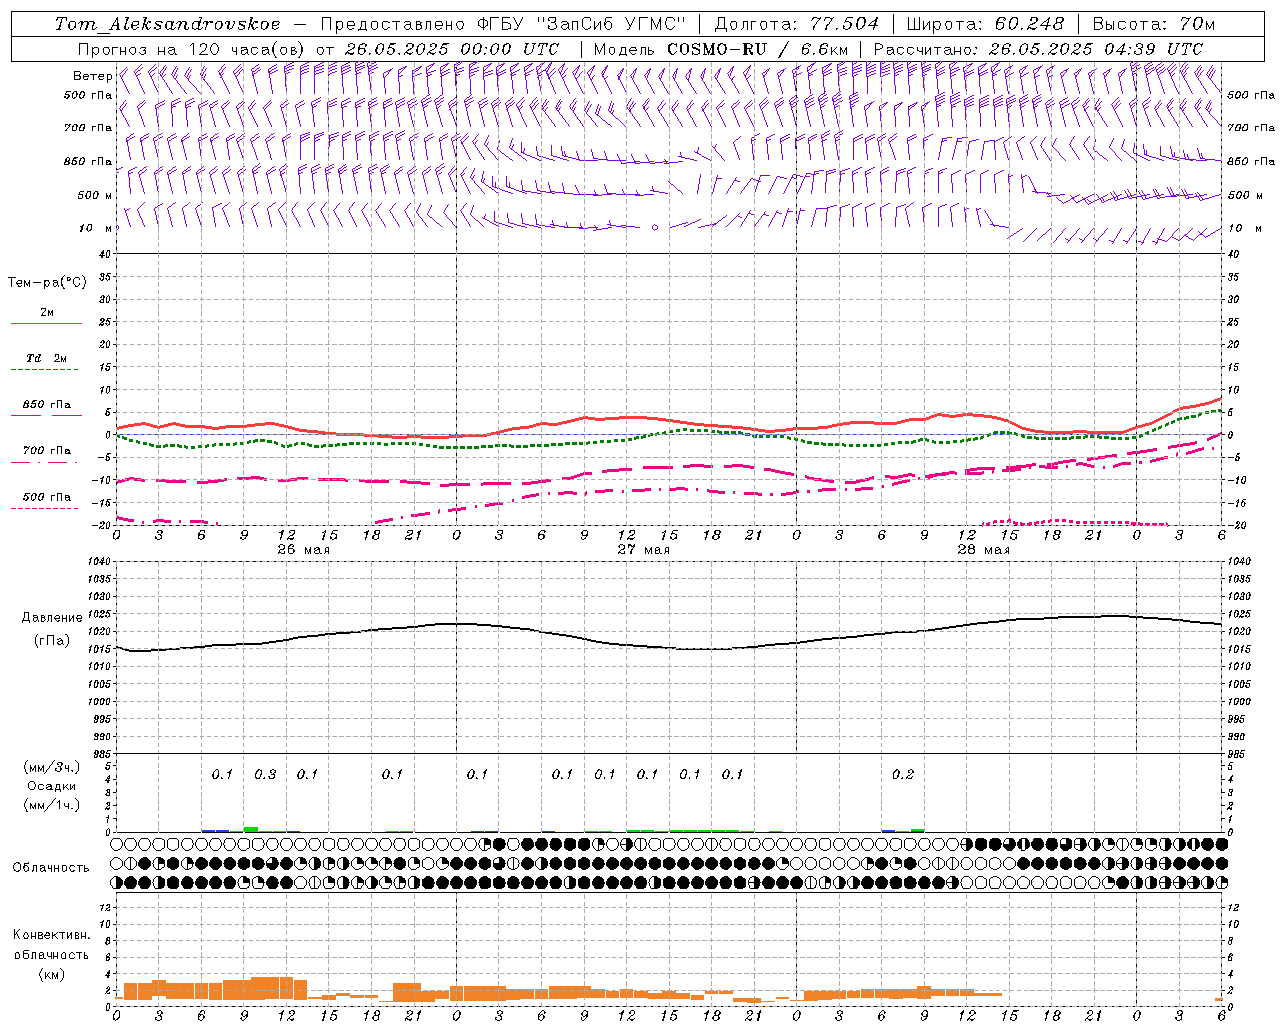Image resolution: width=1280 pixels, height=1024 pixels.
Task: Click the 700 гПа temperature legend label
Action: pos(47,451)
